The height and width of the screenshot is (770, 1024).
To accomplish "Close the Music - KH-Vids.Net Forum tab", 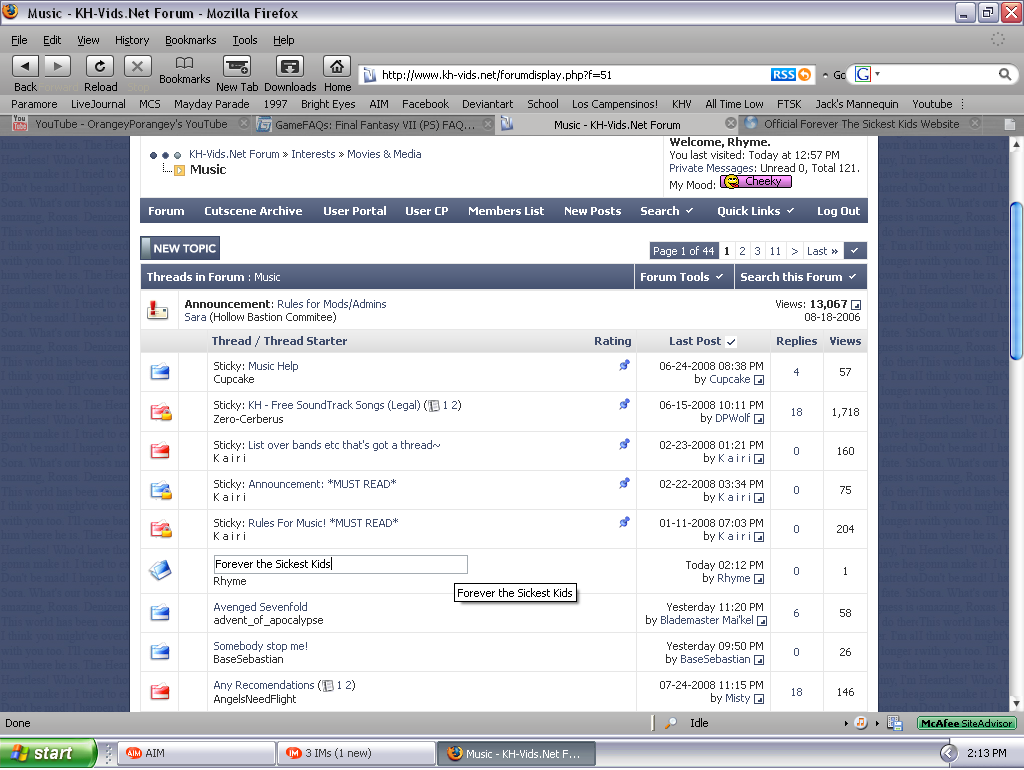I will tap(731, 123).
